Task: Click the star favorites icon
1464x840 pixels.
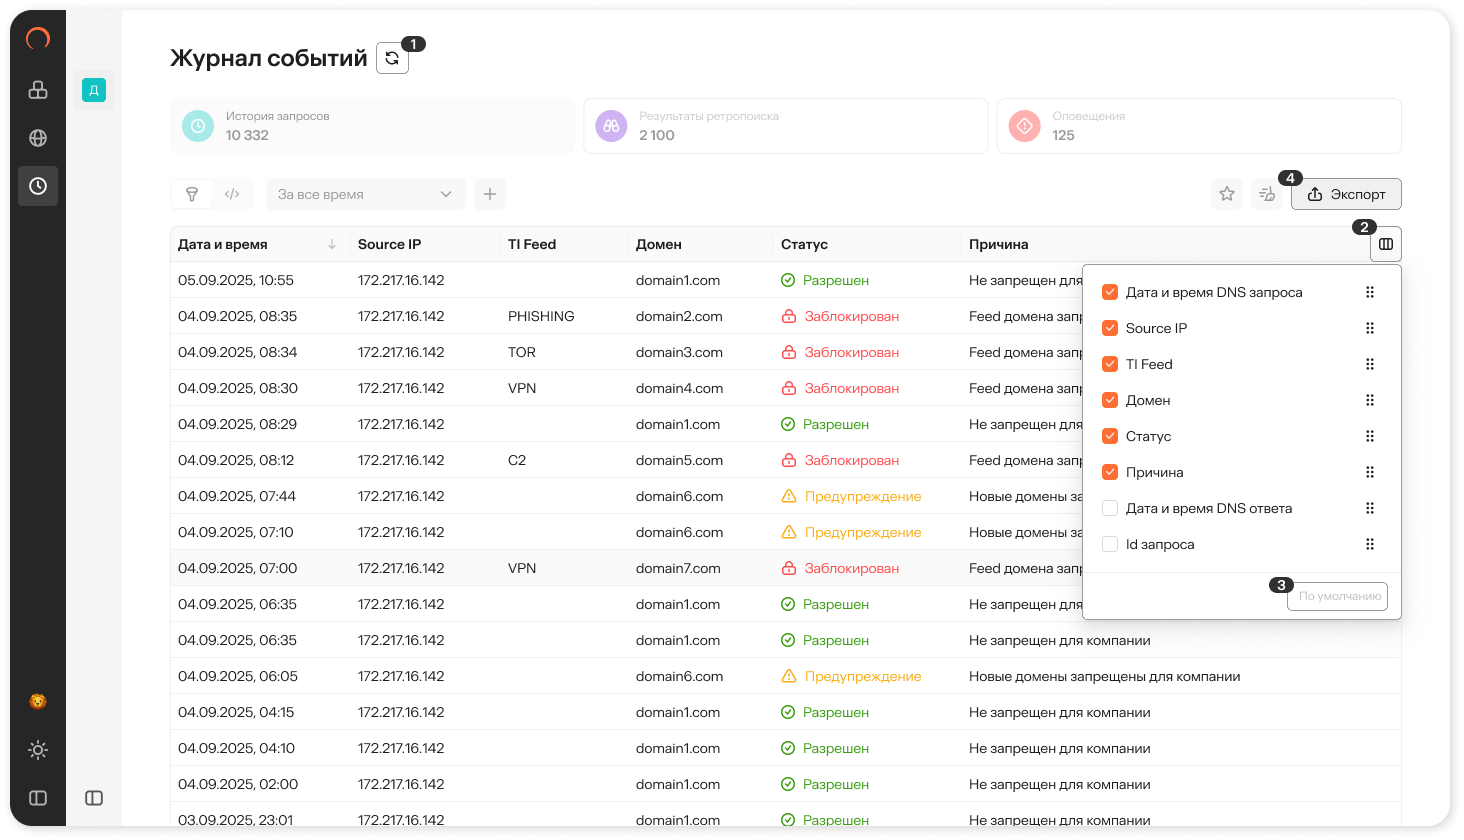Action: [1227, 194]
